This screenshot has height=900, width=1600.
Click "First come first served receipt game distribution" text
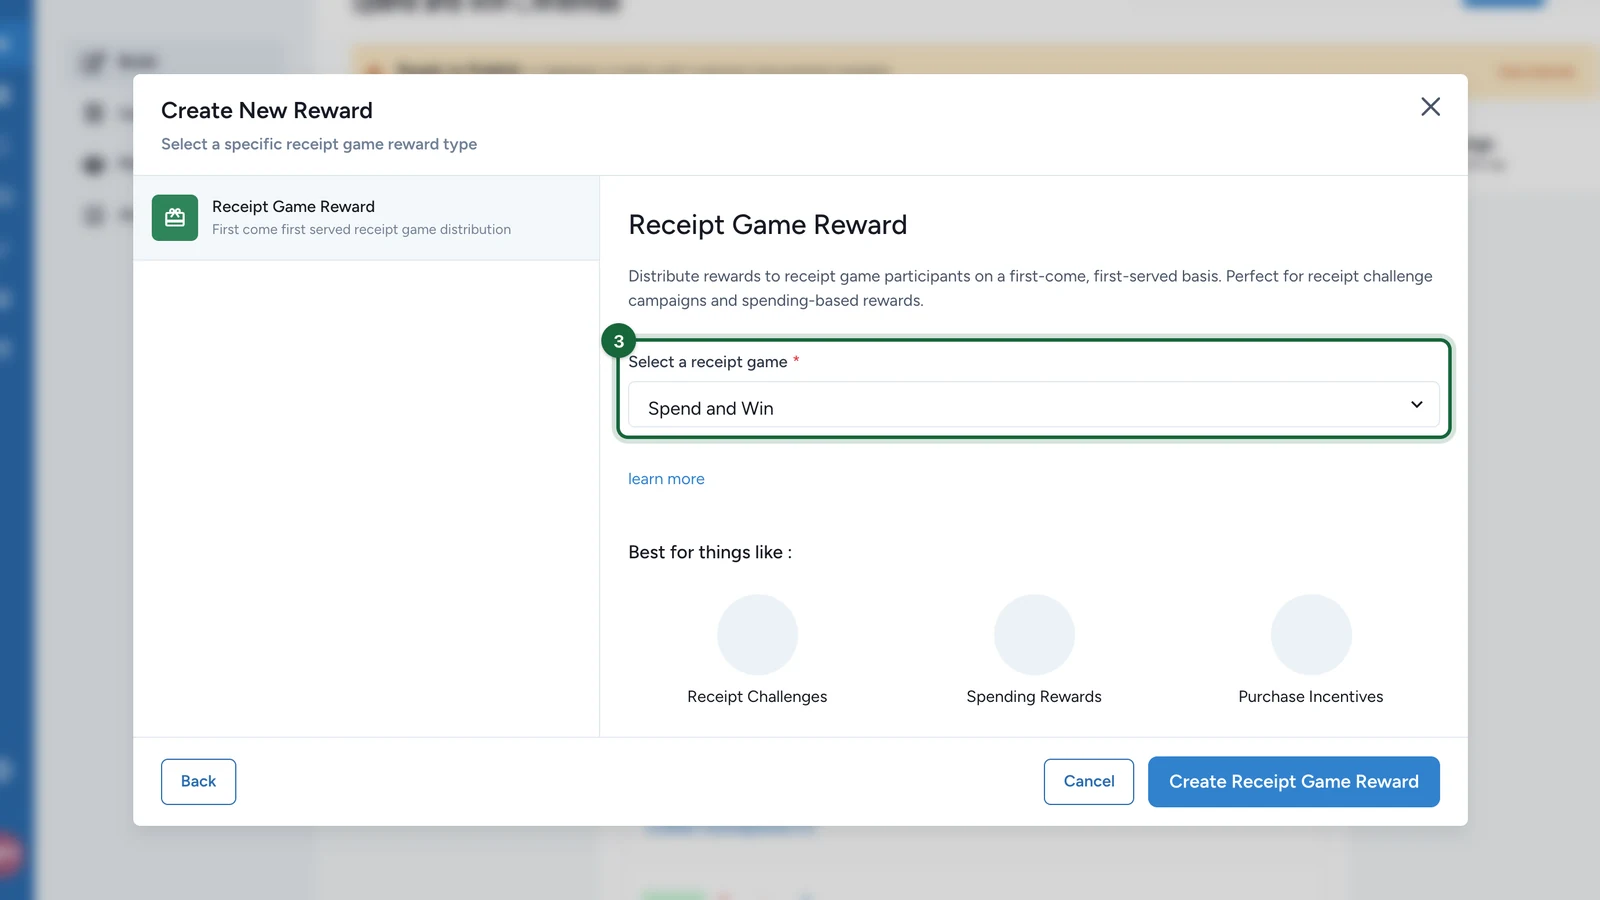[x=361, y=230]
